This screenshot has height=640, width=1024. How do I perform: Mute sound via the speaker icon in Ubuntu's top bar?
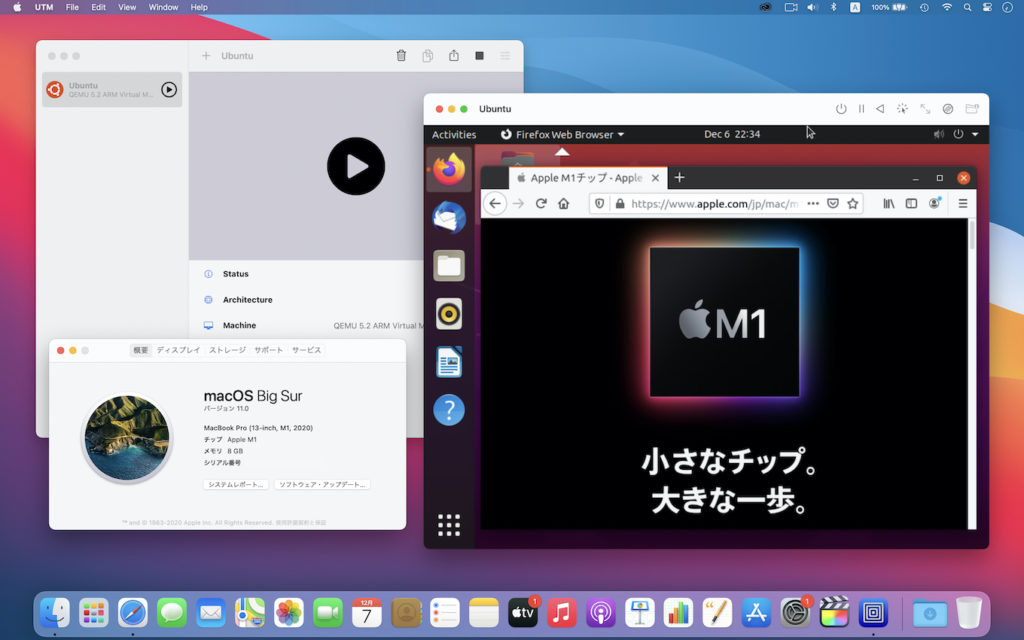(x=939, y=134)
